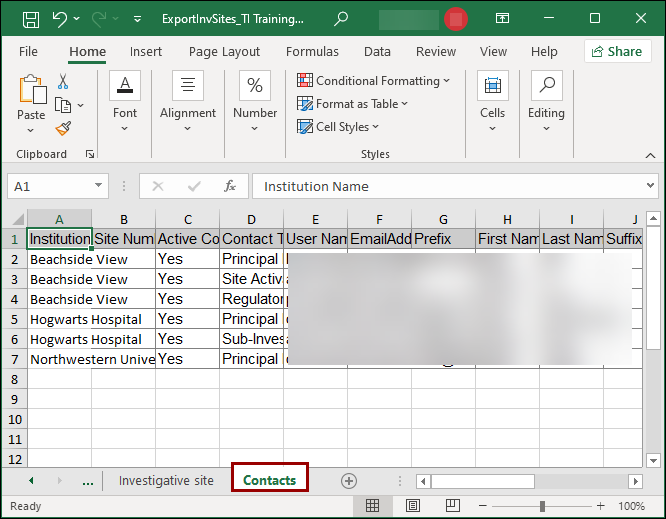Add a new sheet with plus icon
The height and width of the screenshot is (519, 666).
point(349,481)
